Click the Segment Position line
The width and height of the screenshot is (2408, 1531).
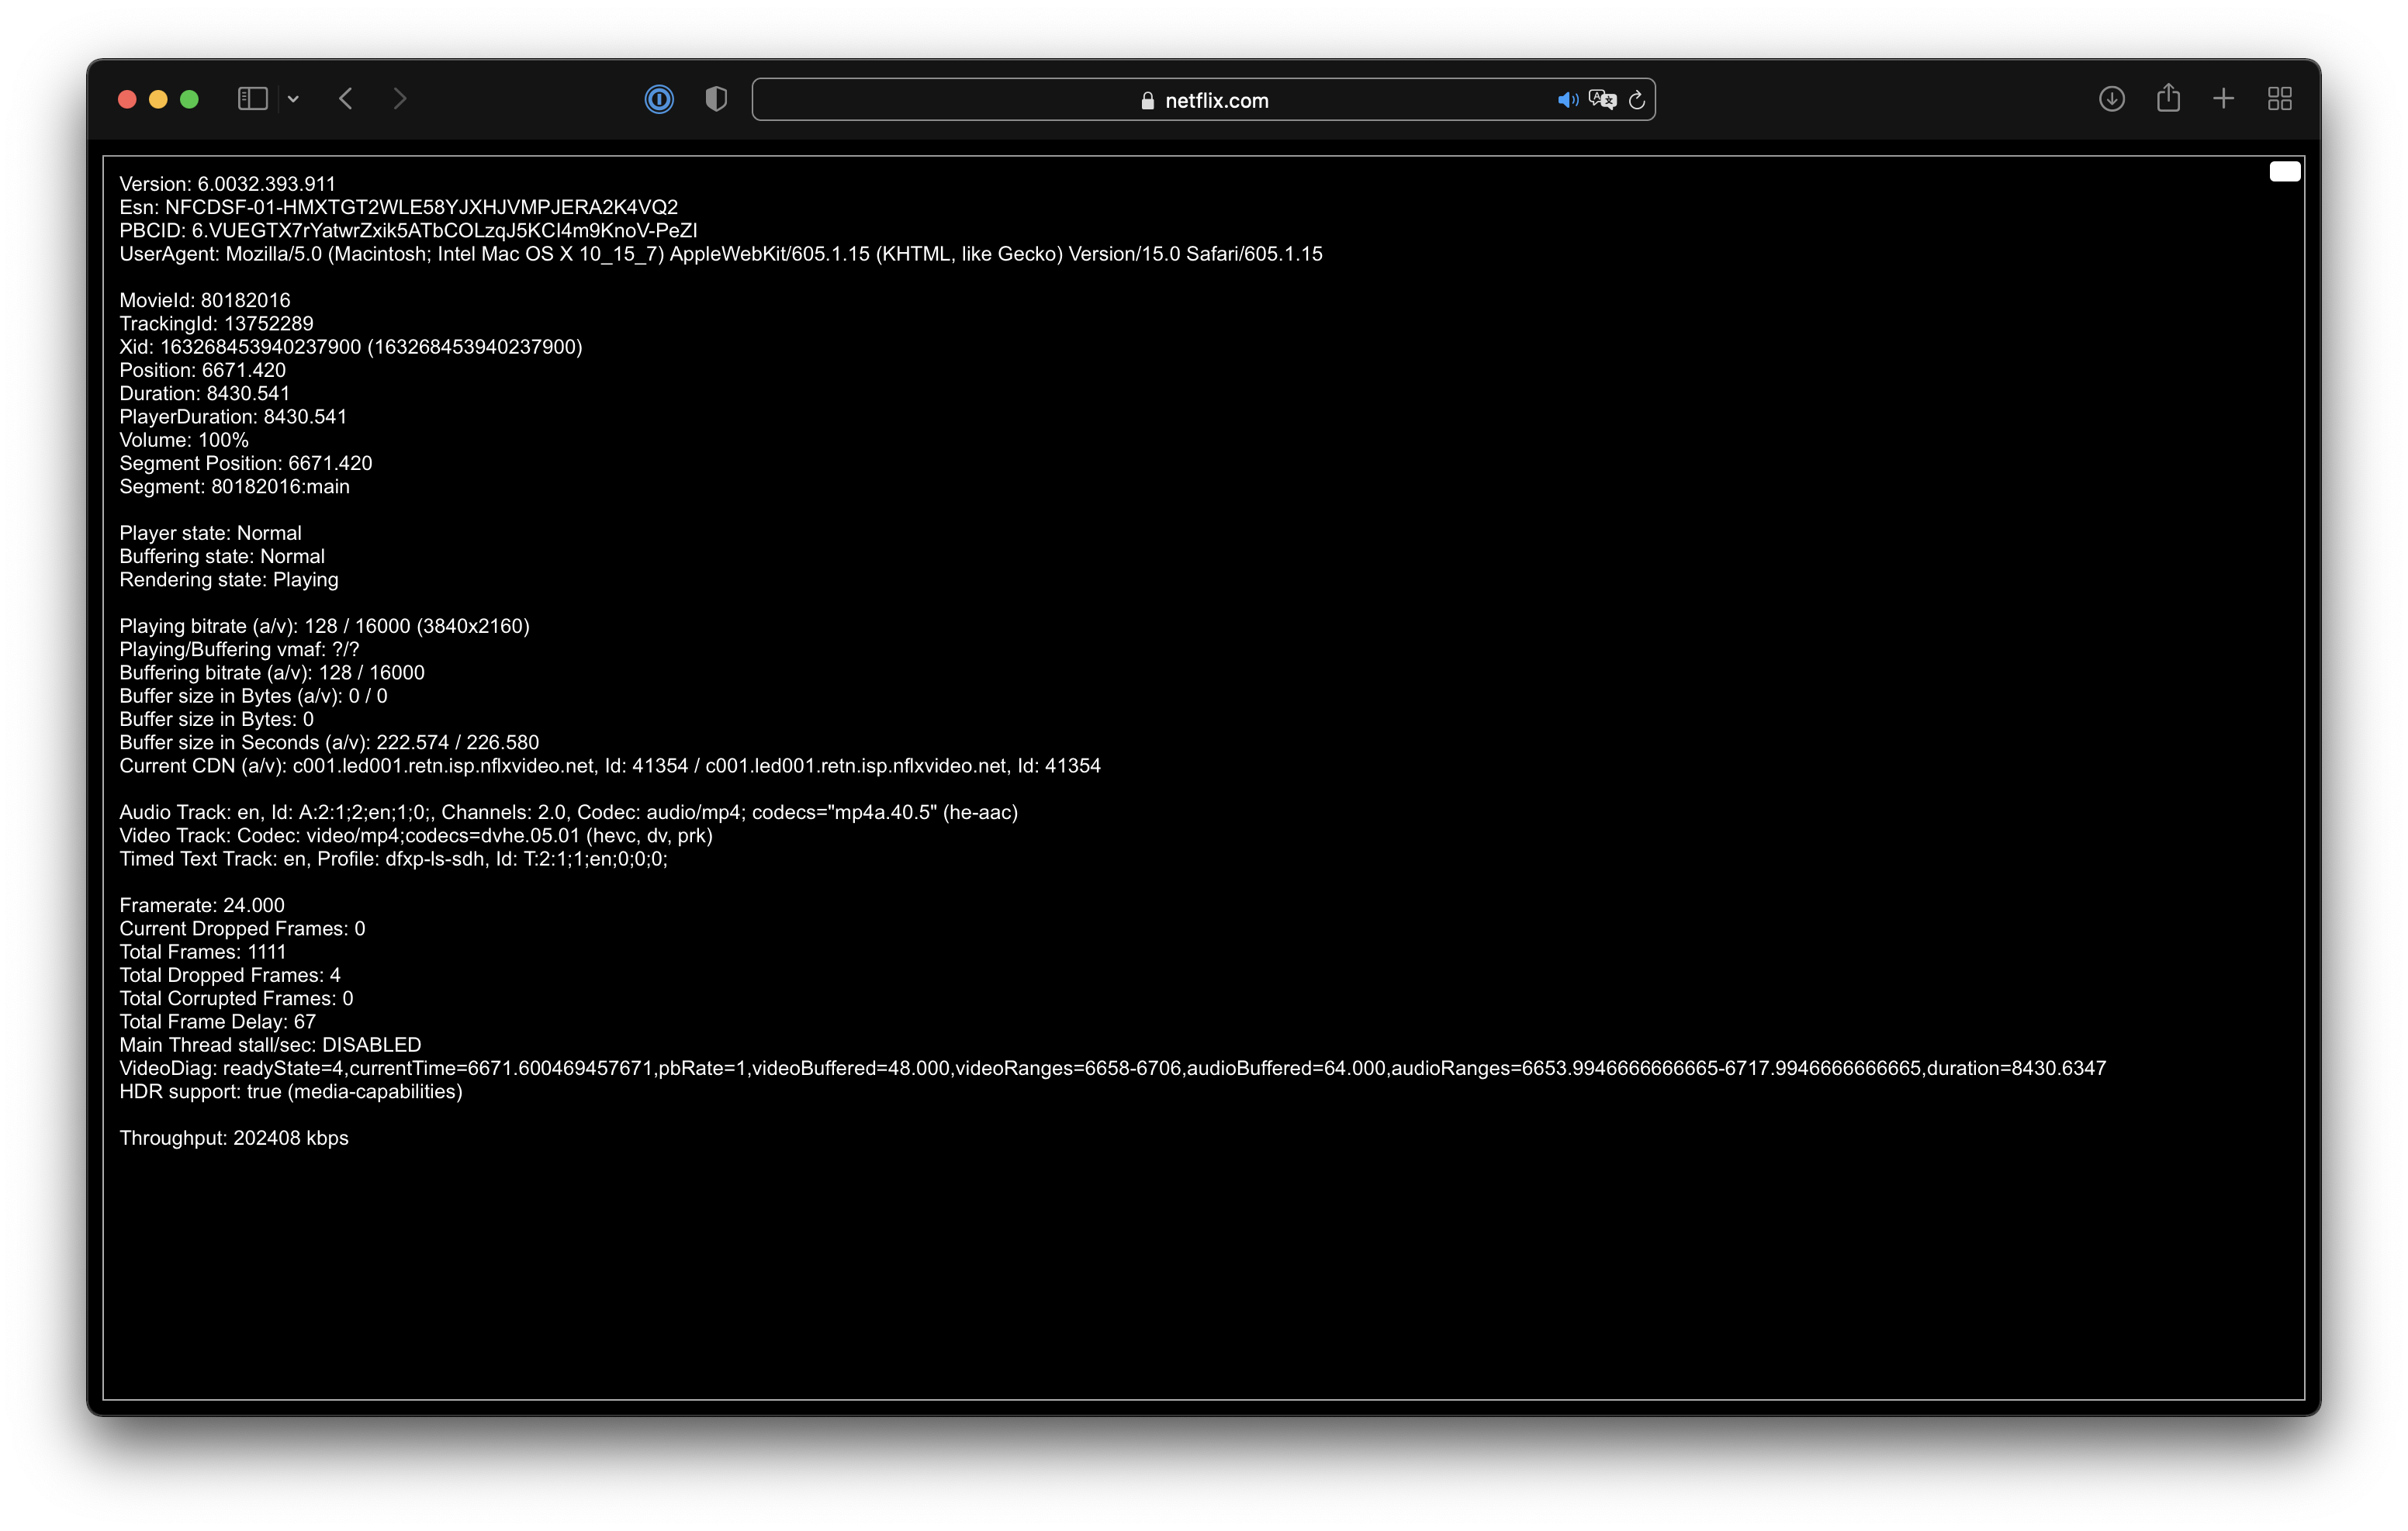pos(245,463)
